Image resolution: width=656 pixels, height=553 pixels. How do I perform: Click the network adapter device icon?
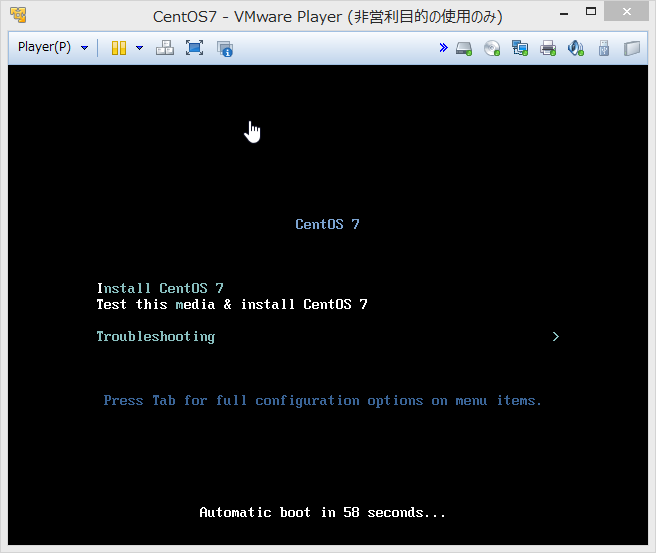(x=520, y=48)
